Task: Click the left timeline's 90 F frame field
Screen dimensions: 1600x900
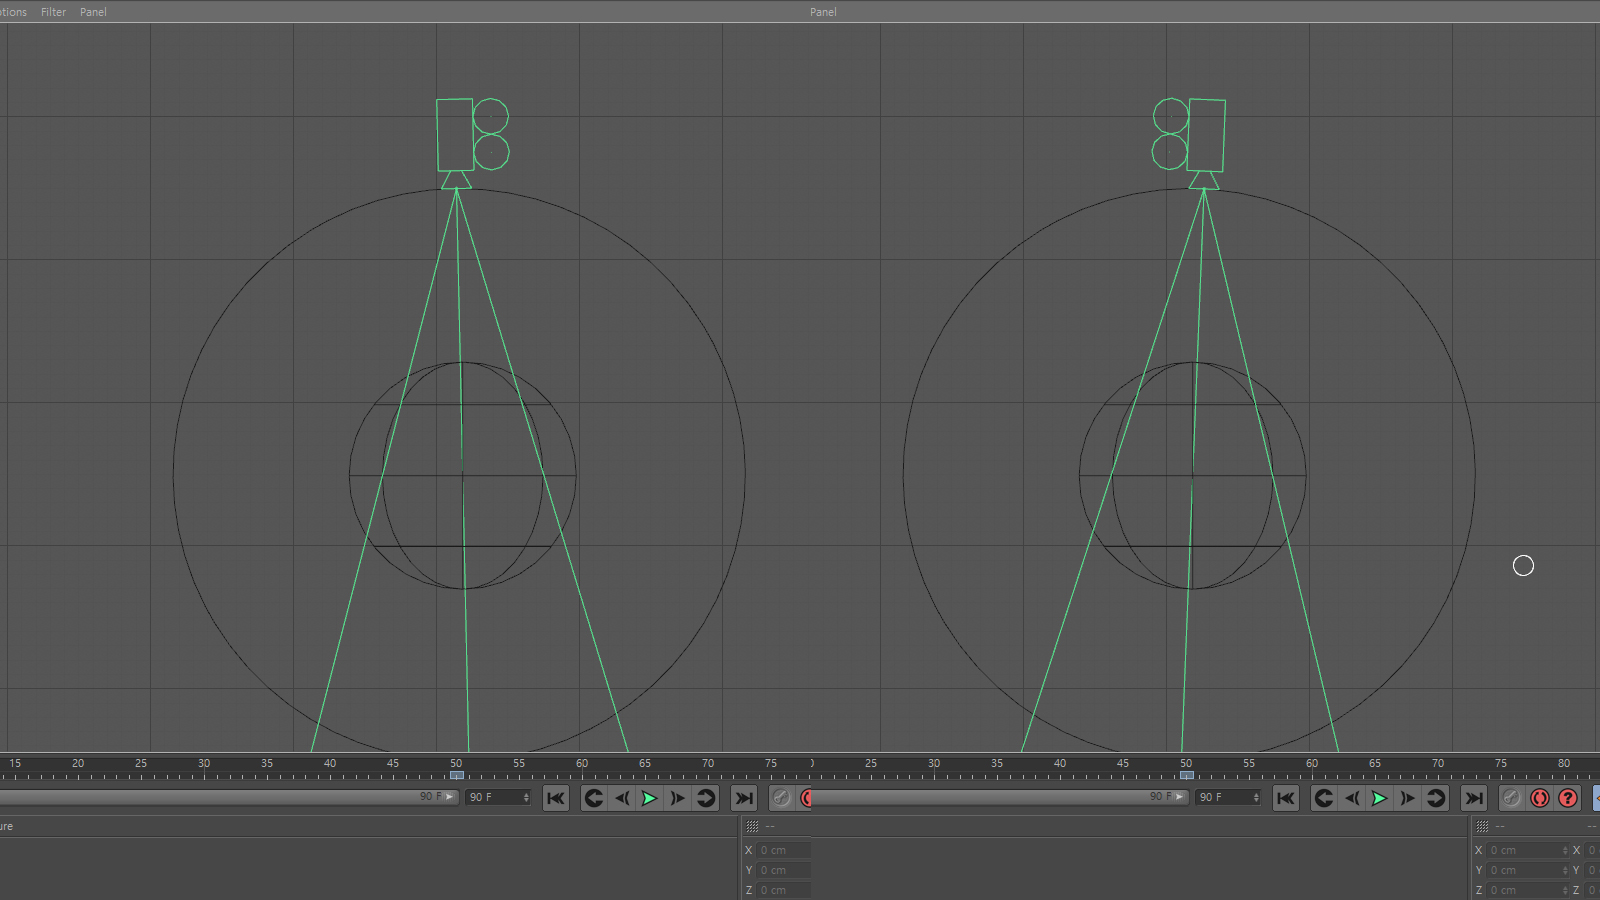Action: coord(498,797)
